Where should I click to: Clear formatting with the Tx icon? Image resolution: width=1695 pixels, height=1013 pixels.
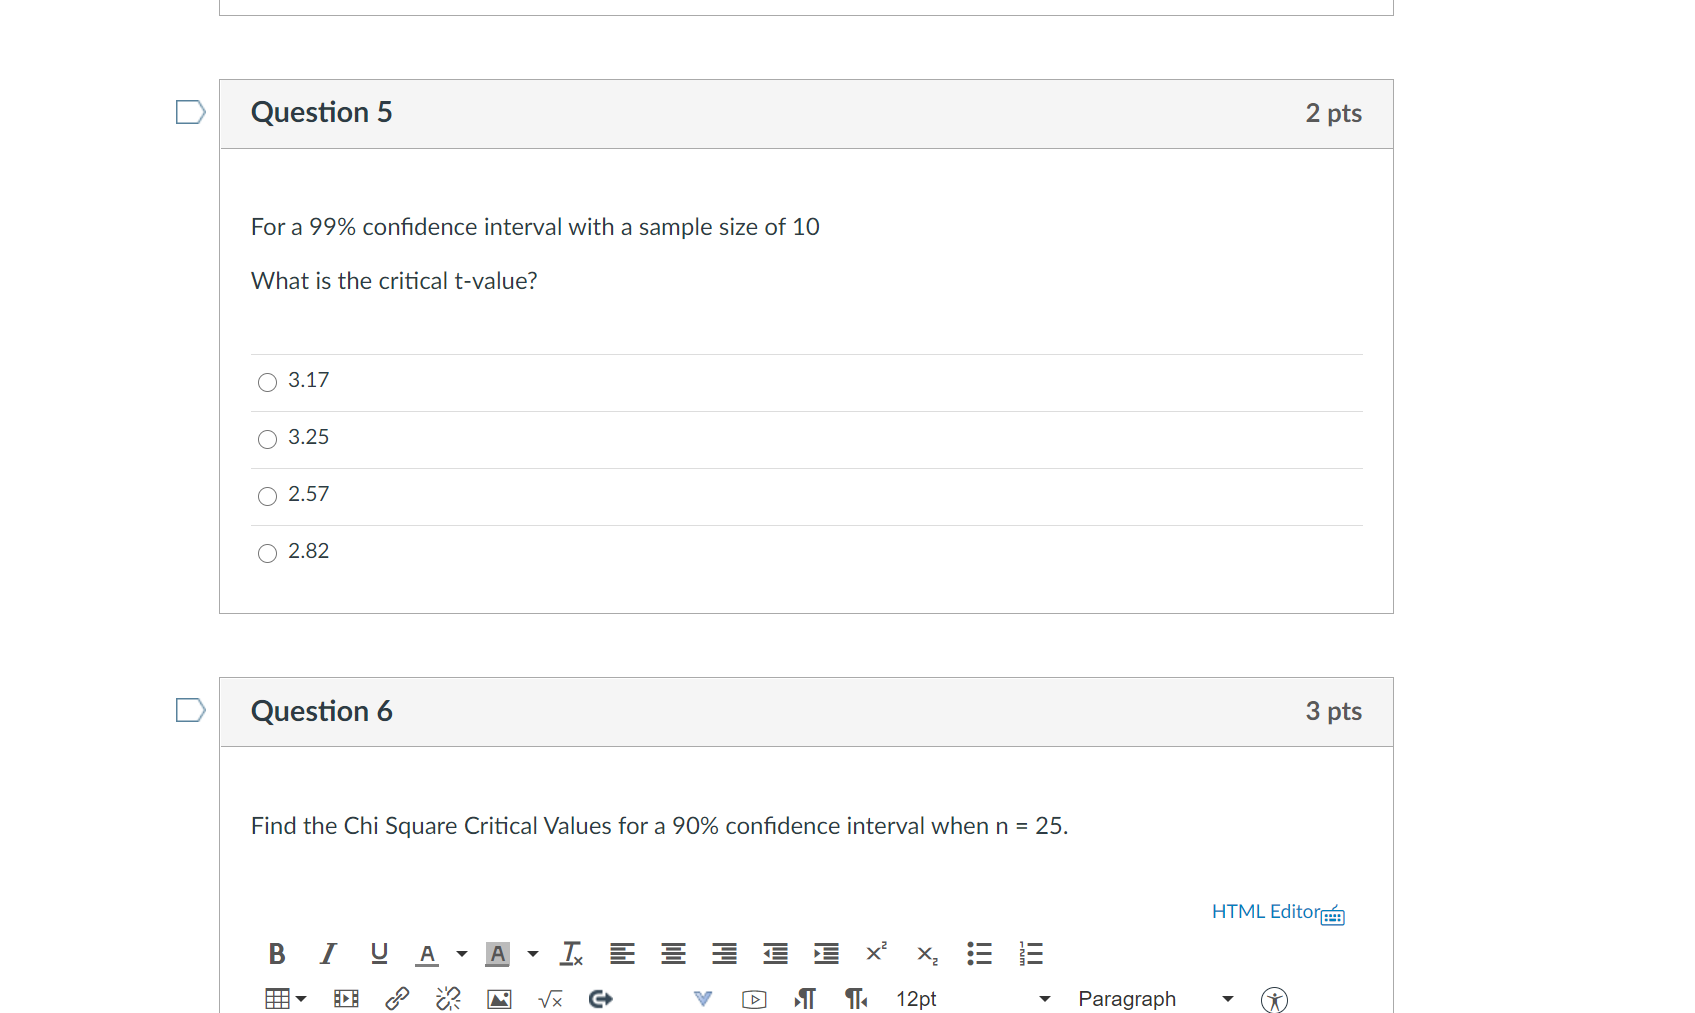[x=571, y=954]
